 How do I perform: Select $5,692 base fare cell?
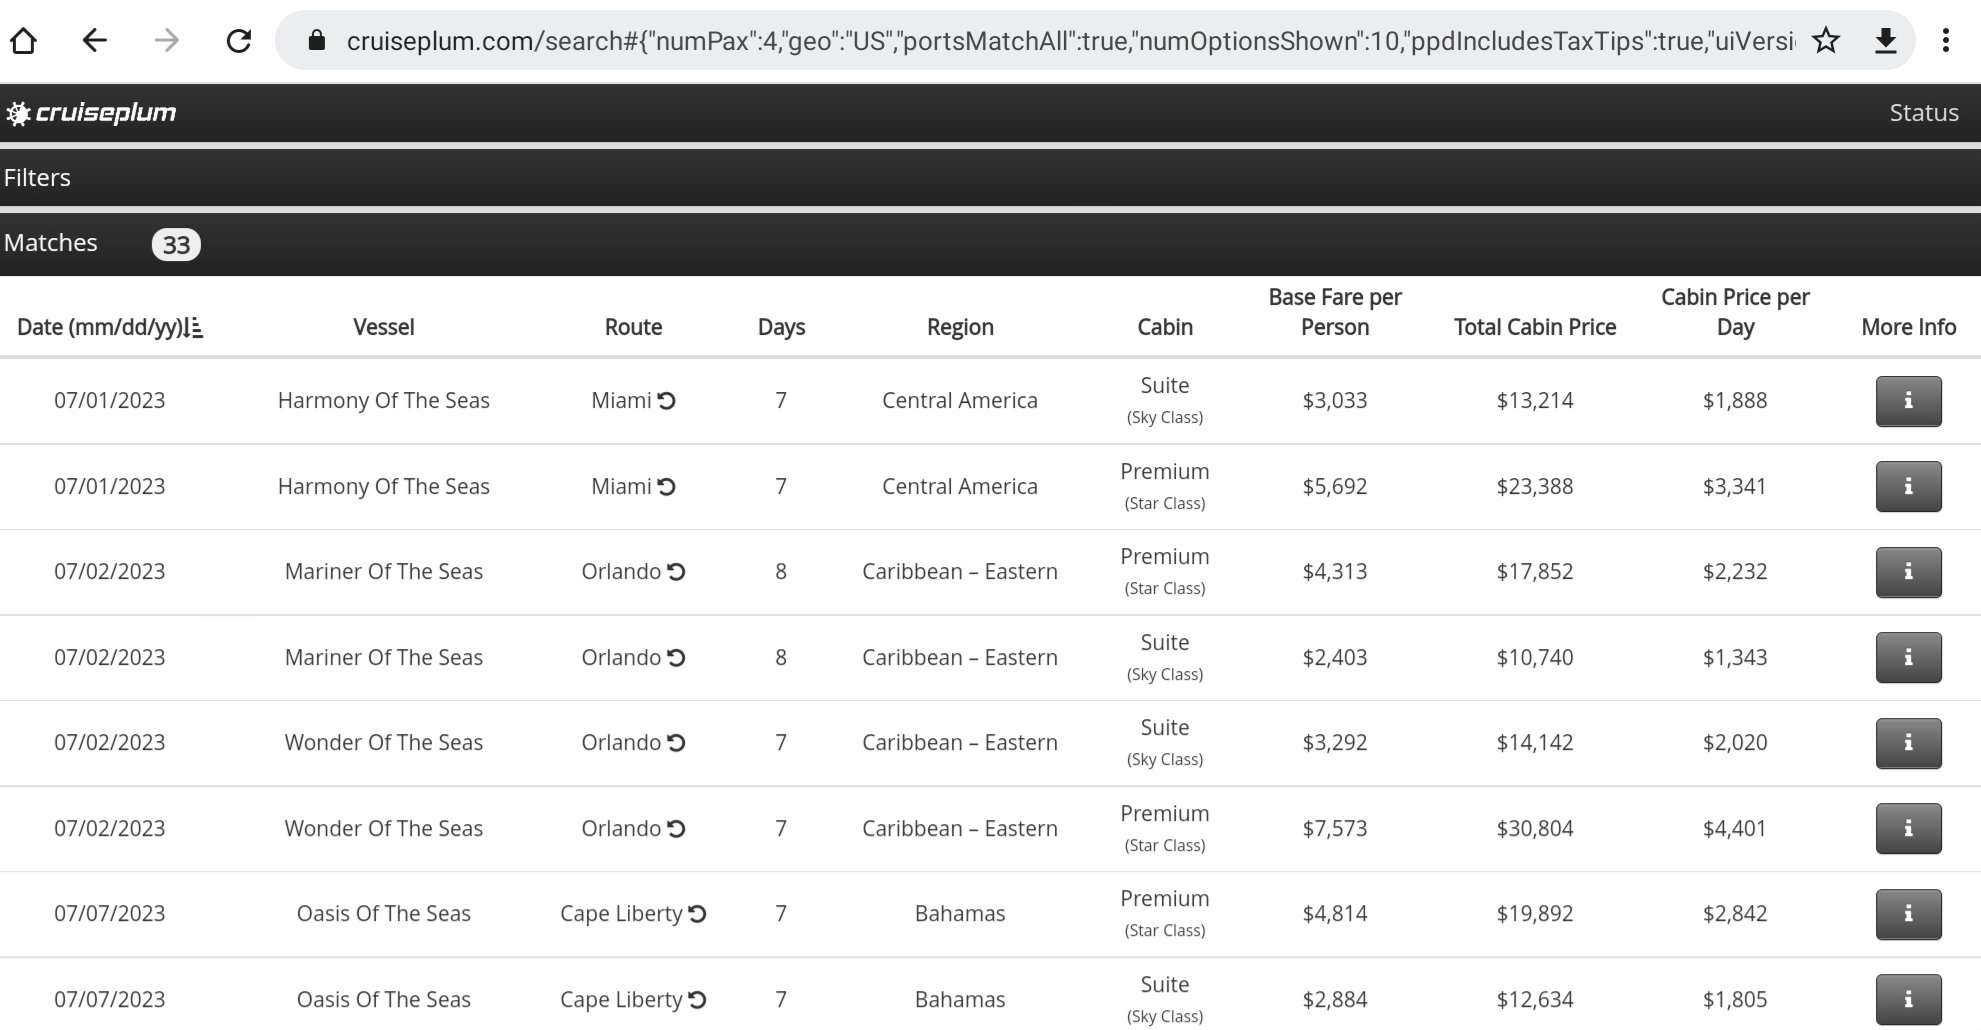tap(1335, 487)
